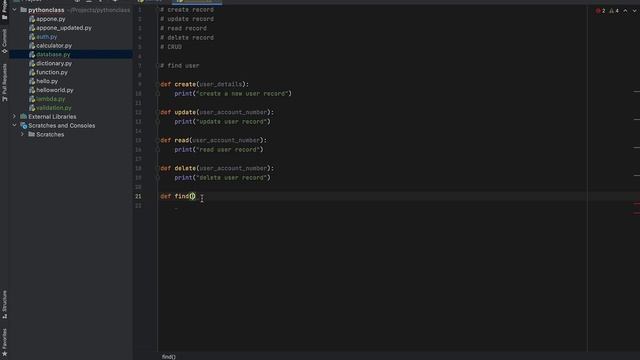640x360 pixels.
Task: Click "def read(user_account_number):" line
Action: [213, 140]
